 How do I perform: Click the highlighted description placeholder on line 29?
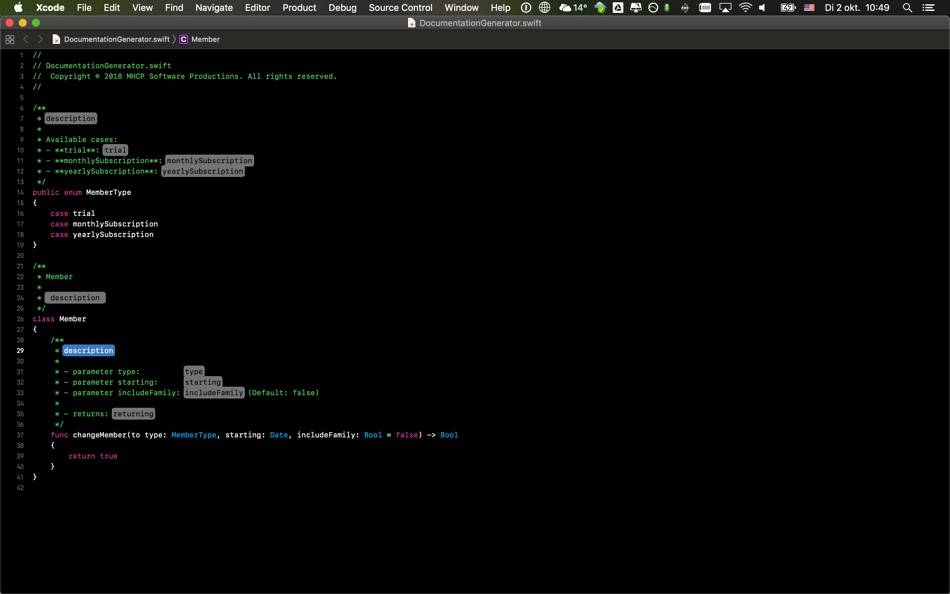point(88,350)
